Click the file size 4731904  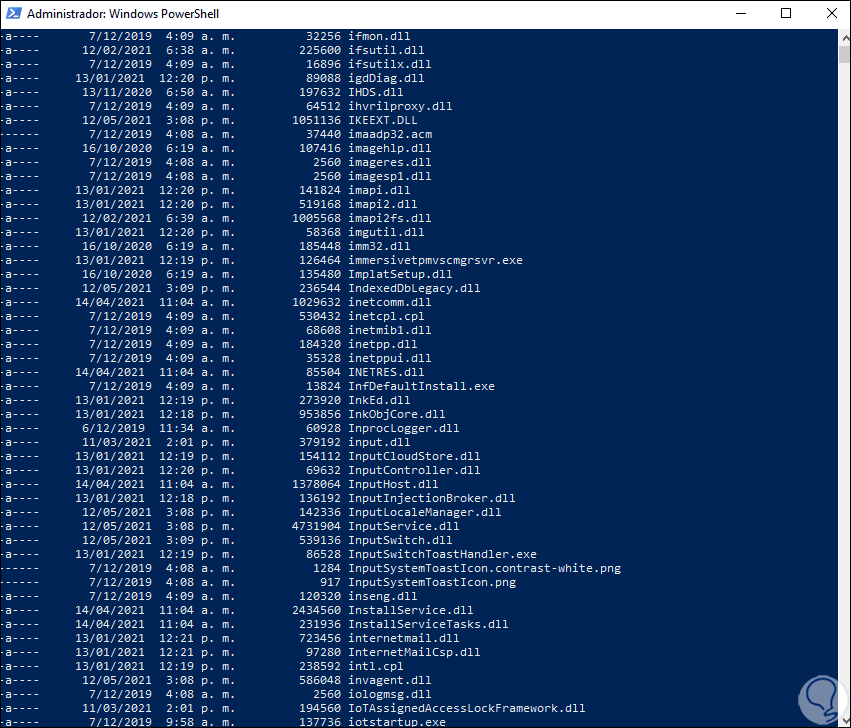click(316, 527)
